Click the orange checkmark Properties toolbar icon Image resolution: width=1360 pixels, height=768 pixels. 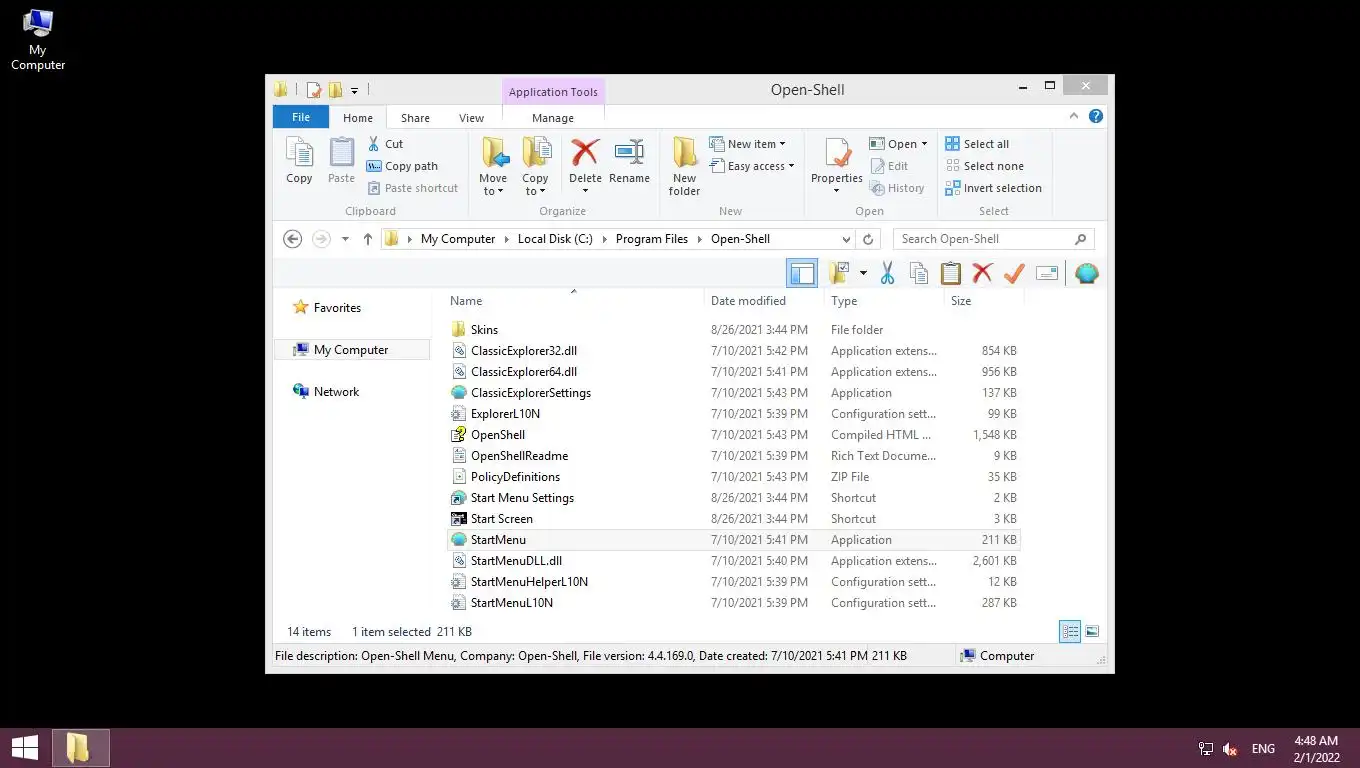[1014, 273]
